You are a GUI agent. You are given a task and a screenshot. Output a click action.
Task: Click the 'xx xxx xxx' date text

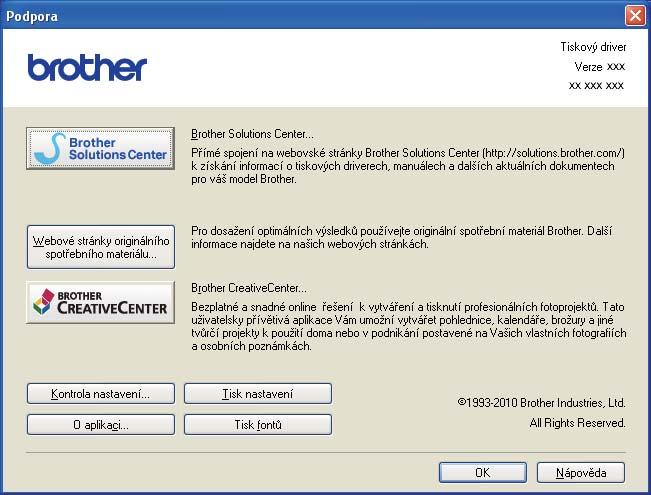(x=596, y=86)
